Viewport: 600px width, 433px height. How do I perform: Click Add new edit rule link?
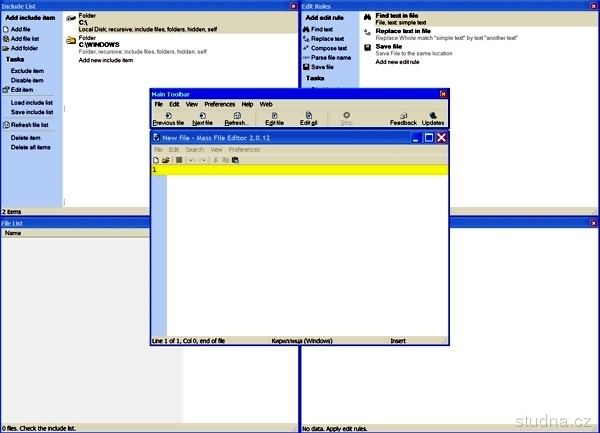[397, 62]
